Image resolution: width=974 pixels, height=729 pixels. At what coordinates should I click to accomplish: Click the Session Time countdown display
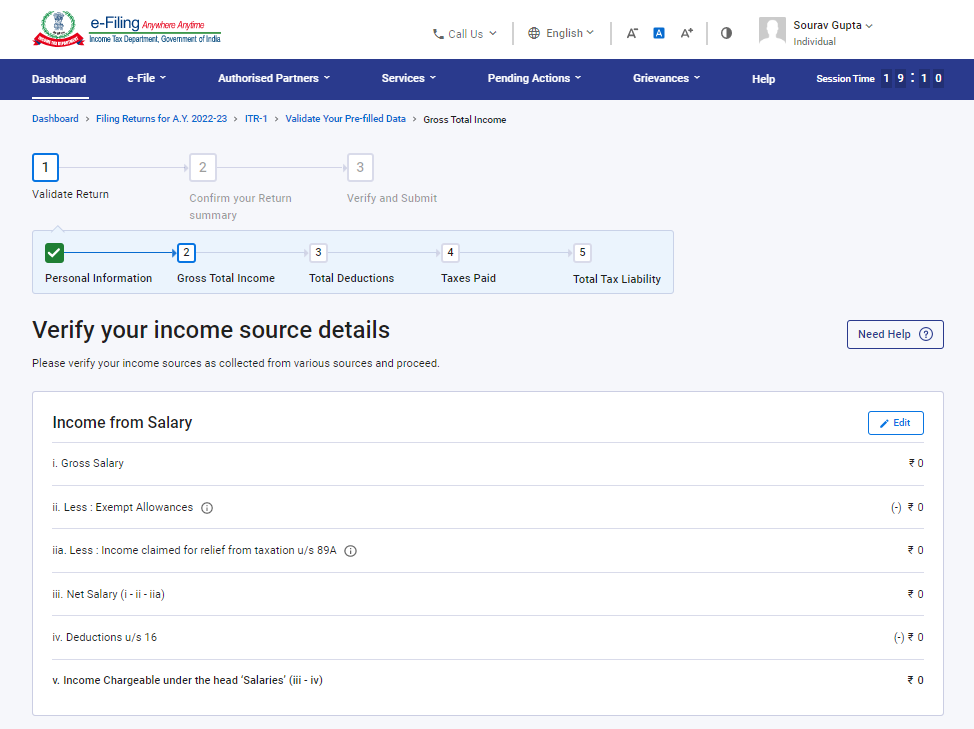click(880, 79)
